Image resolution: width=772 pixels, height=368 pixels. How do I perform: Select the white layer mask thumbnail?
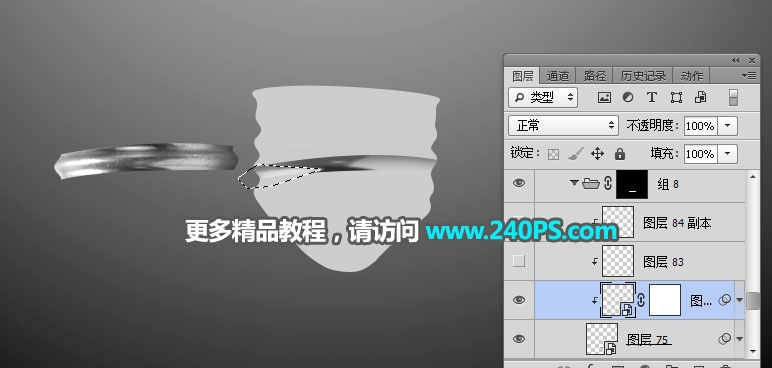pyautogui.click(x=665, y=300)
